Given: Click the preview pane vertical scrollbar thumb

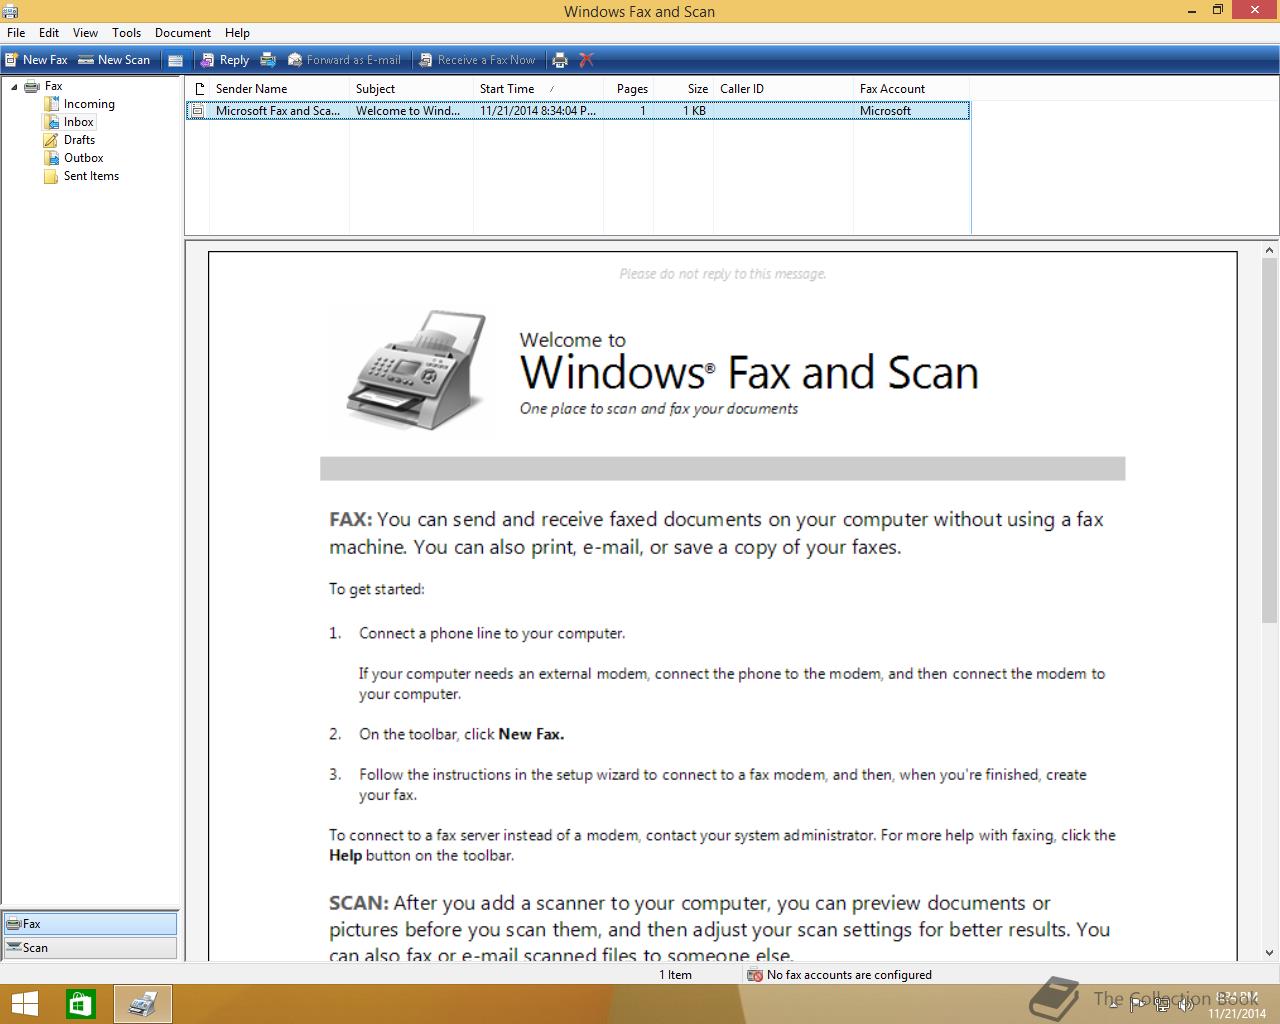Looking at the screenshot, I should 1270,442.
